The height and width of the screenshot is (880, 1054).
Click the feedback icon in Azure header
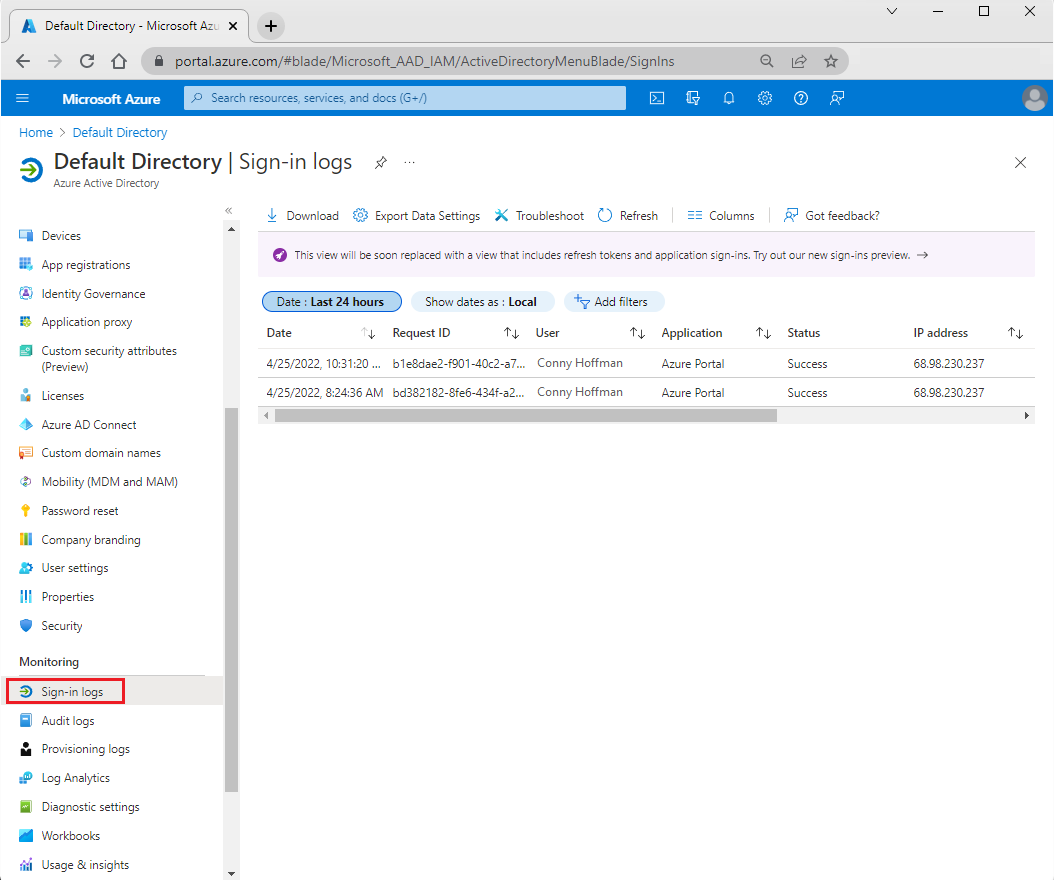pyautogui.click(x=837, y=98)
